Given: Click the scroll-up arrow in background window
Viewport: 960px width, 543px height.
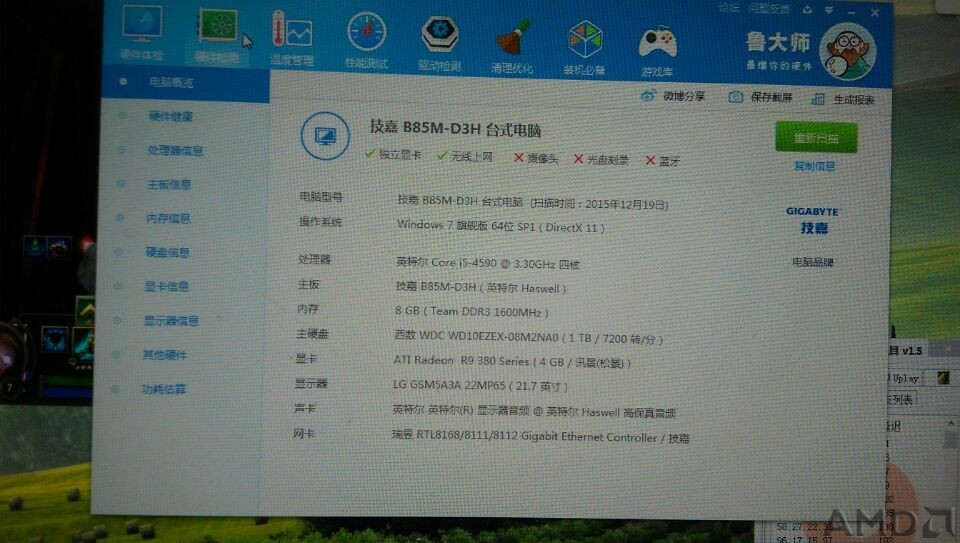Looking at the screenshot, I should (951, 423).
